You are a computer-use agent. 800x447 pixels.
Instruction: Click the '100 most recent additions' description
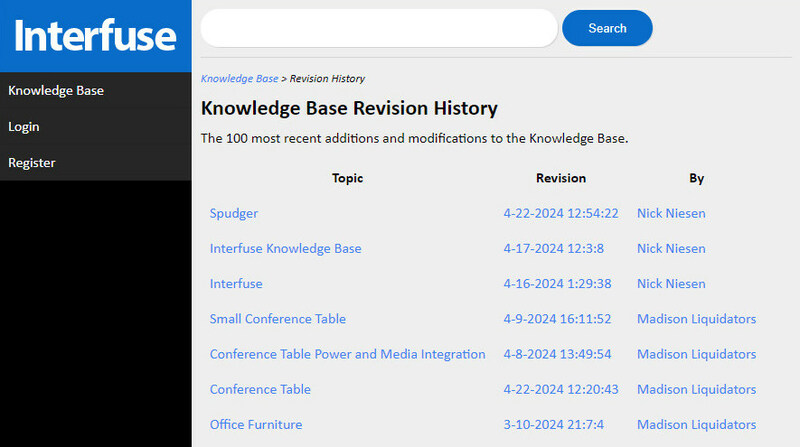414,138
